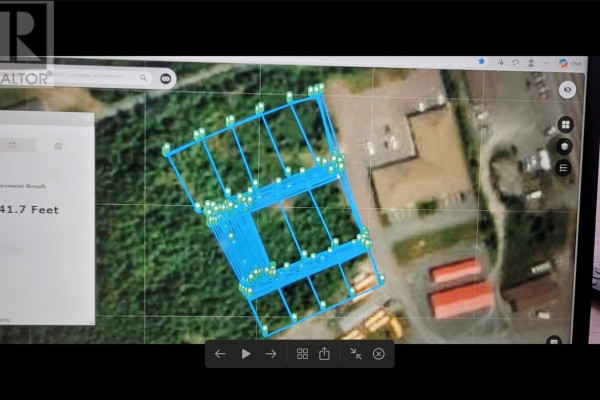Image resolution: width=600 pixels, height=400 pixels.
Task: Start the slideshow with the play button
Action: (246, 354)
